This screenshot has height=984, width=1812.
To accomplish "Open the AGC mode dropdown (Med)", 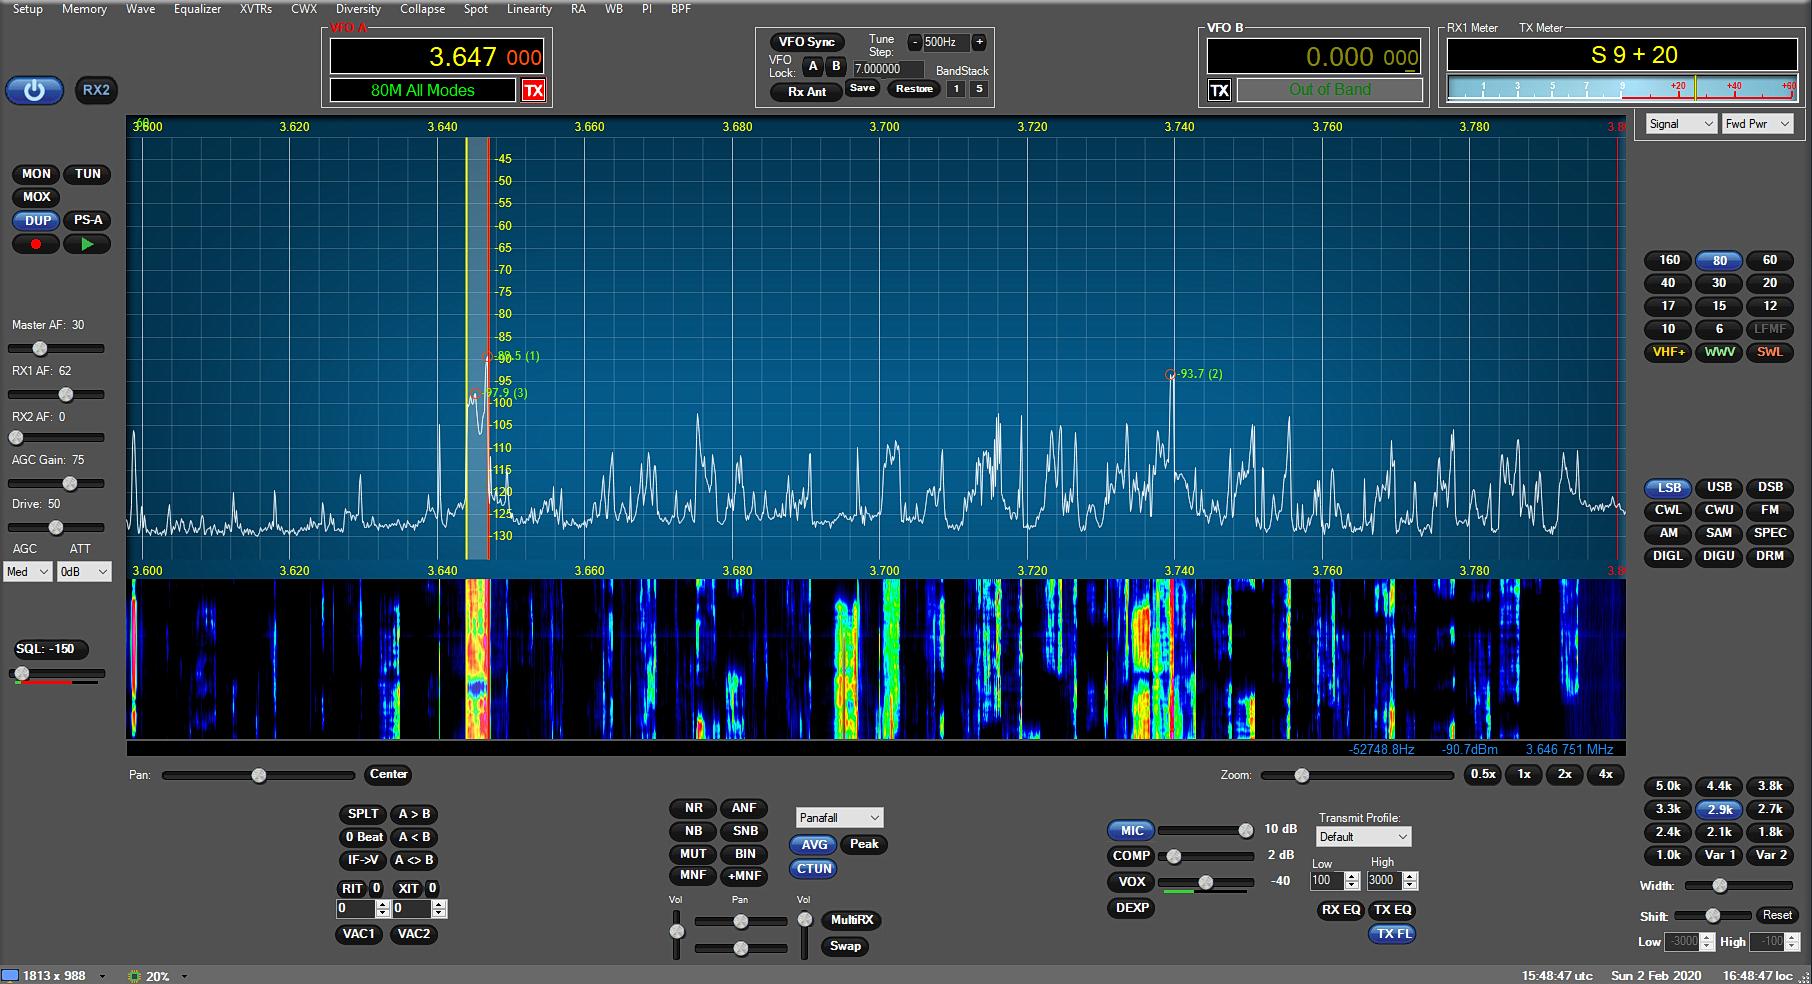I will point(28,572).
